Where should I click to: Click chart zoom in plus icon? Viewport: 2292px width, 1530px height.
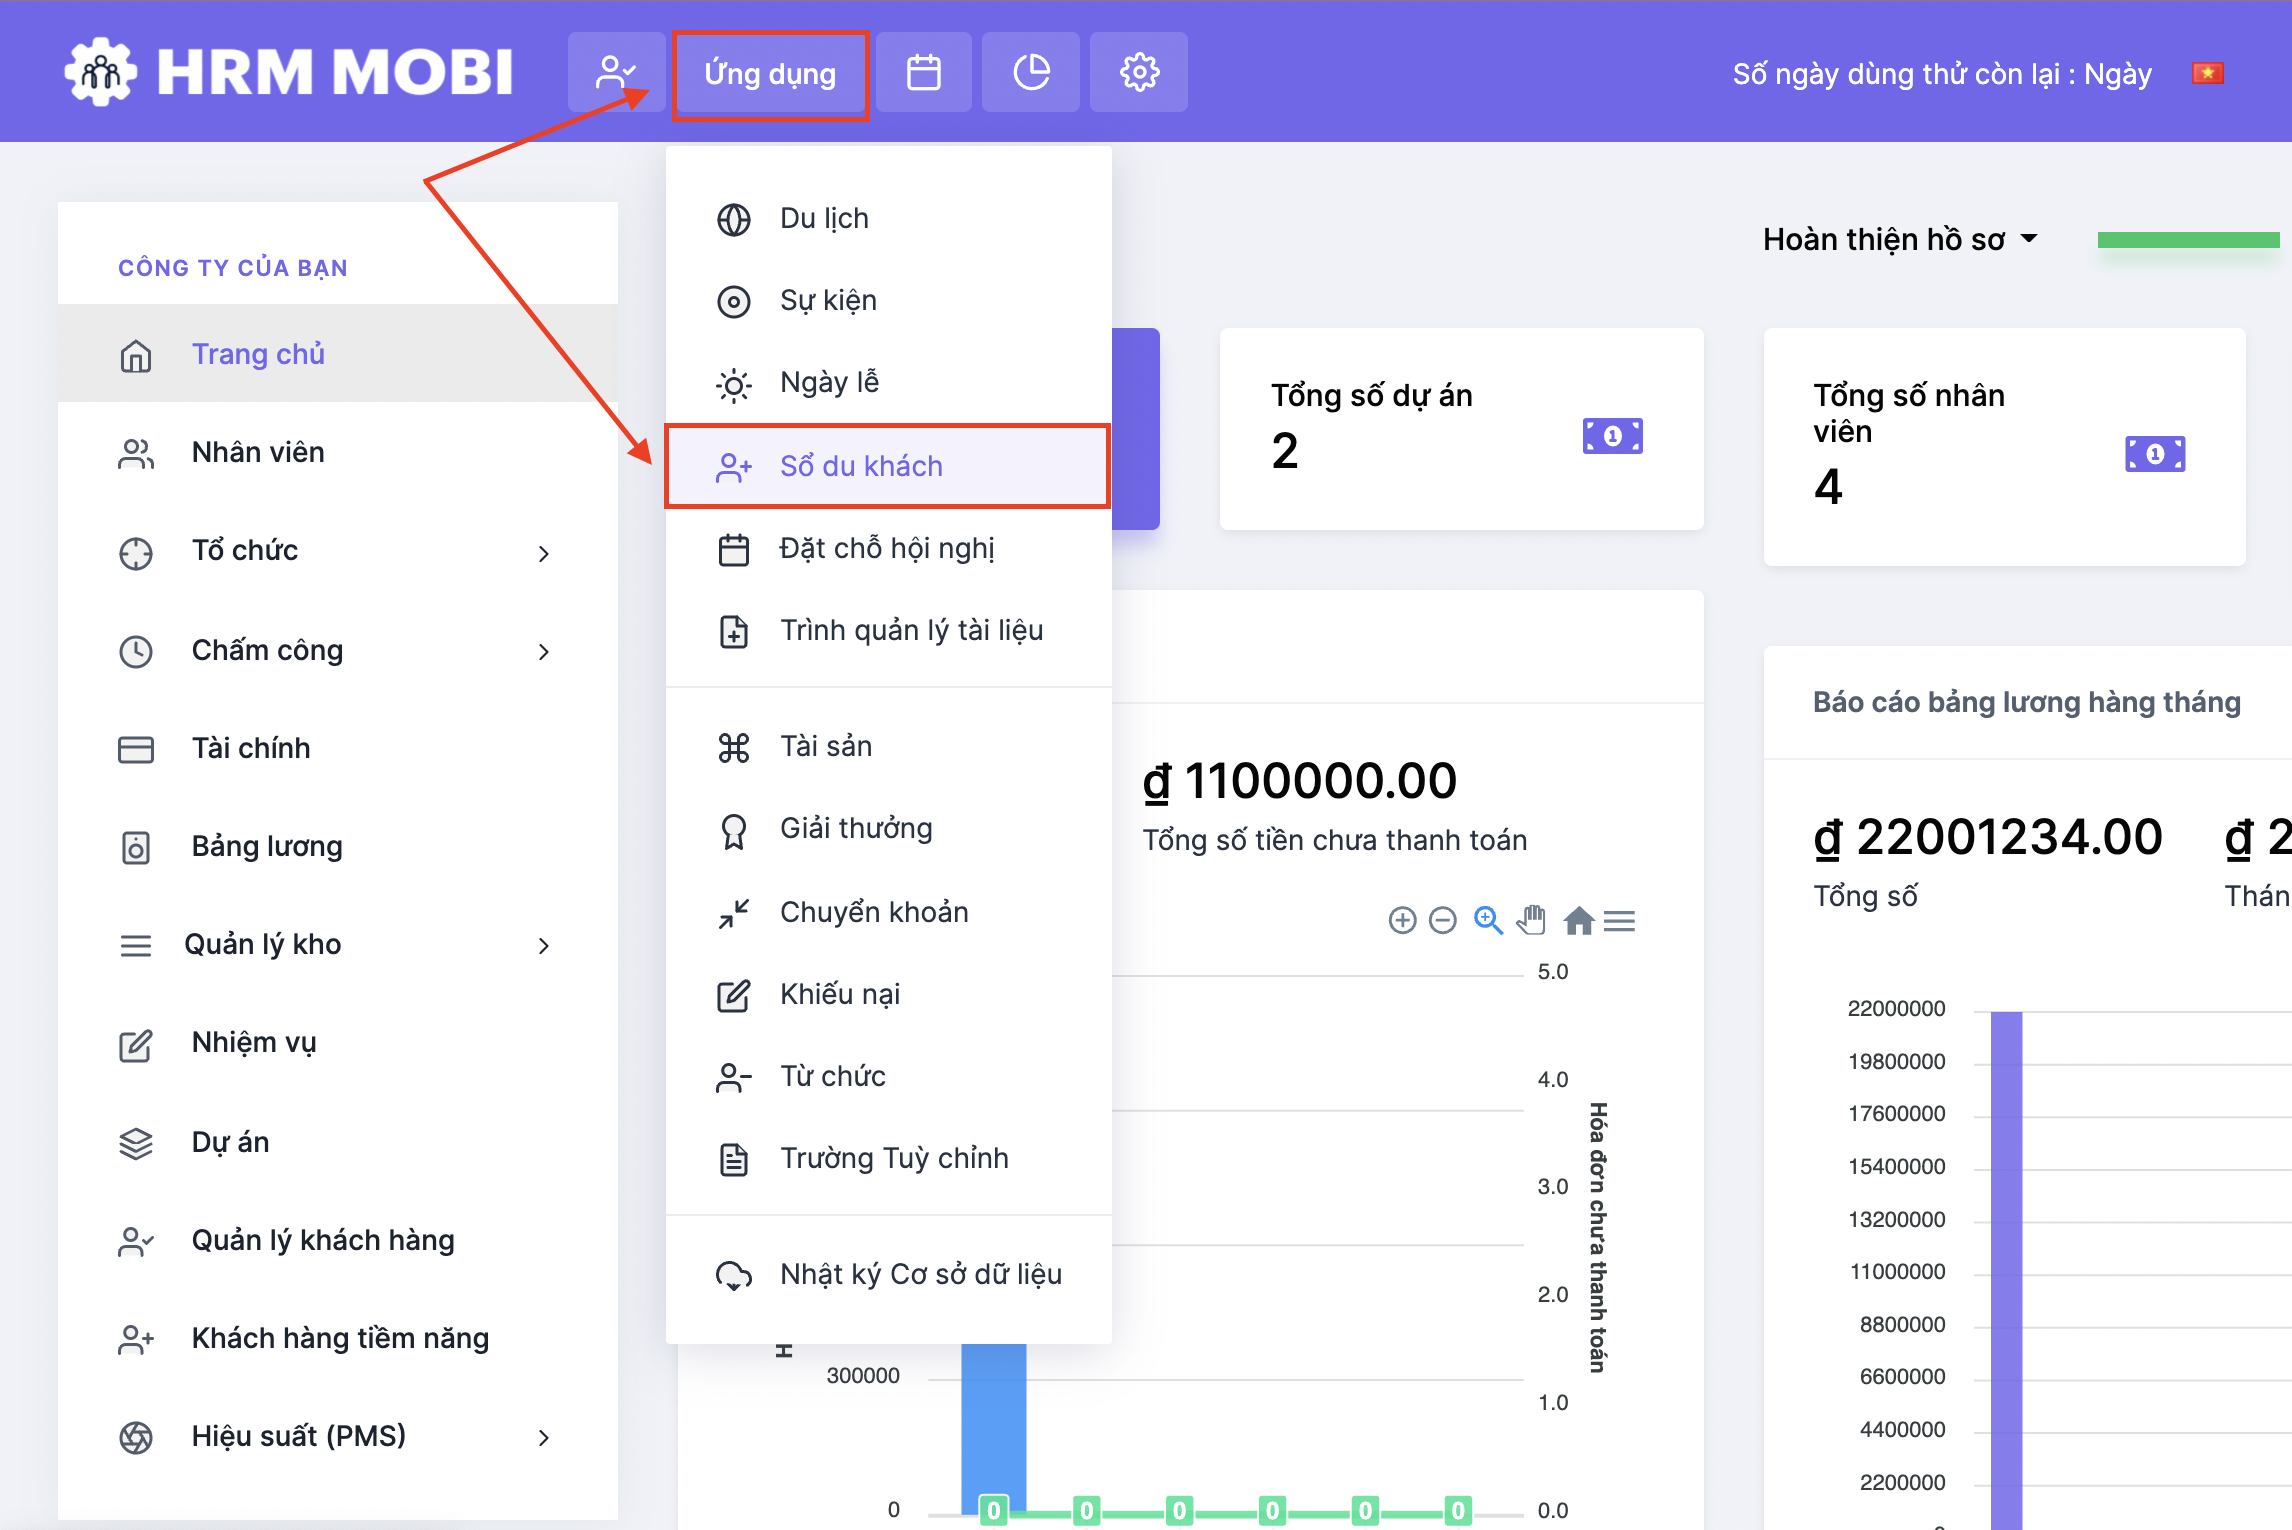click(x=1402, y=920)
